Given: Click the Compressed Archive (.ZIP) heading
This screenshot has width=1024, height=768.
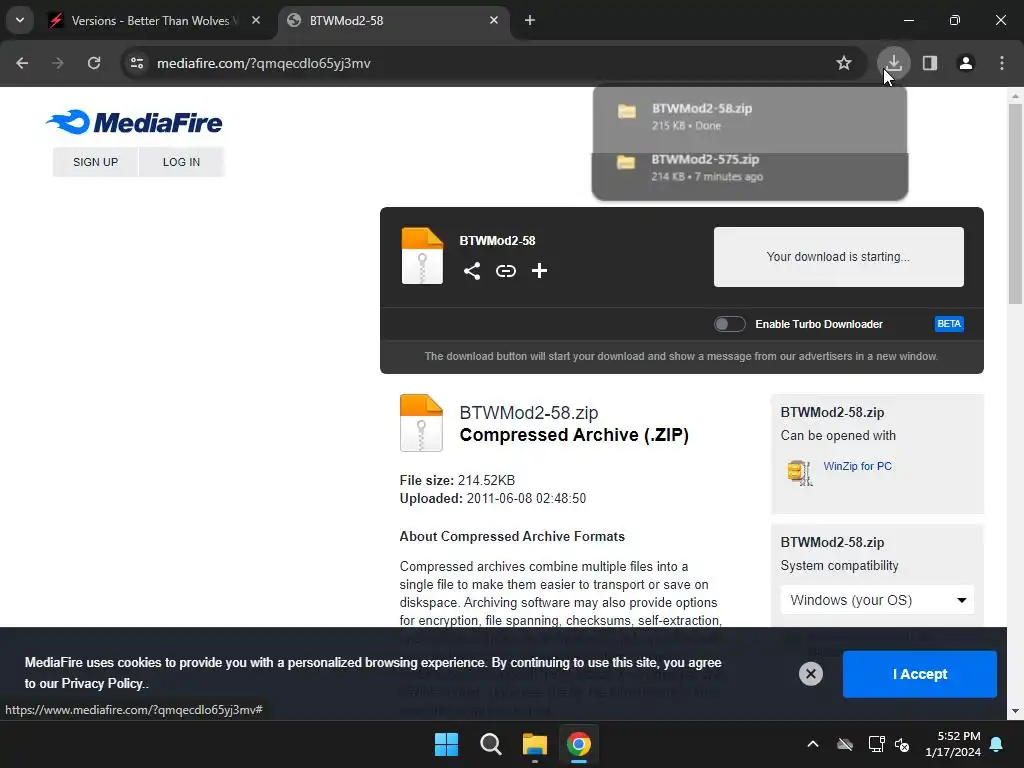Looking at the screenshot, I should [x=574, y=435].
